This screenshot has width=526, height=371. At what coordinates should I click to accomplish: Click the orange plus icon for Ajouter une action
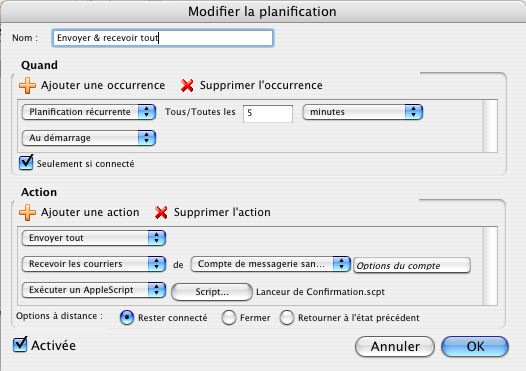(27, 213)
